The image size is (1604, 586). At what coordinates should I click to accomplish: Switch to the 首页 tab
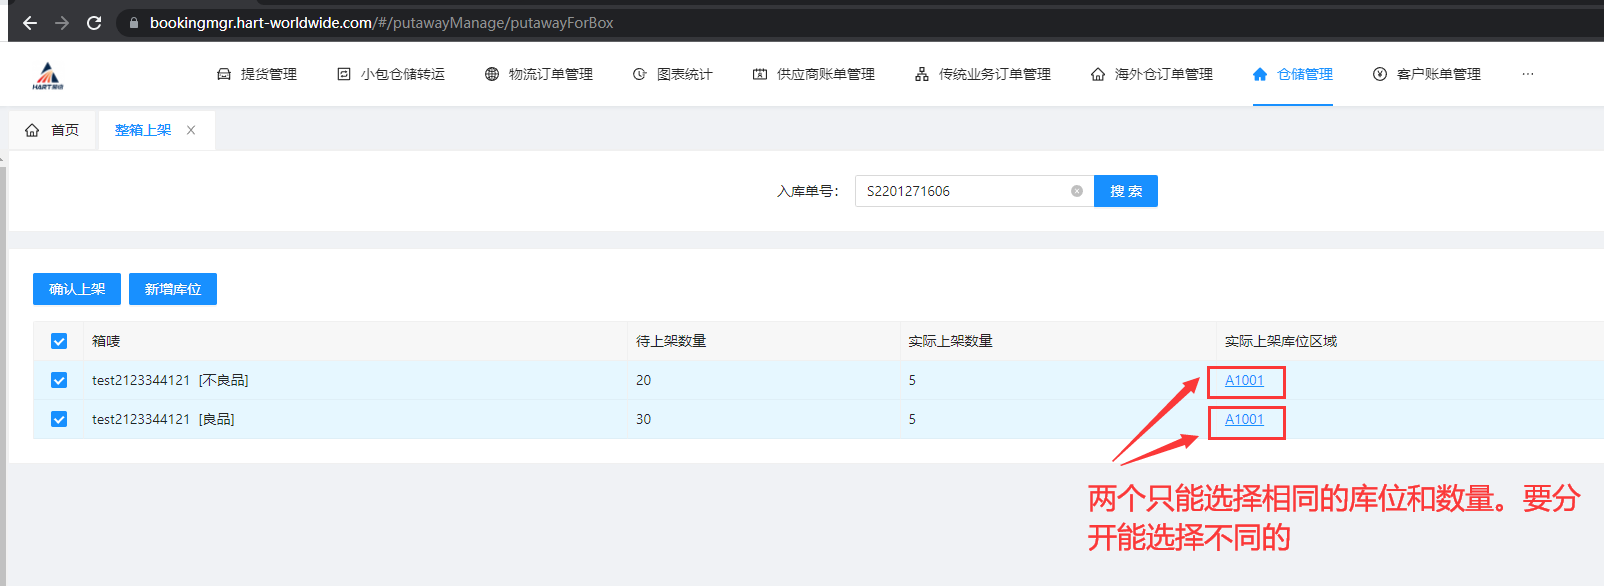pyautogui.click(x=53, y=130)
